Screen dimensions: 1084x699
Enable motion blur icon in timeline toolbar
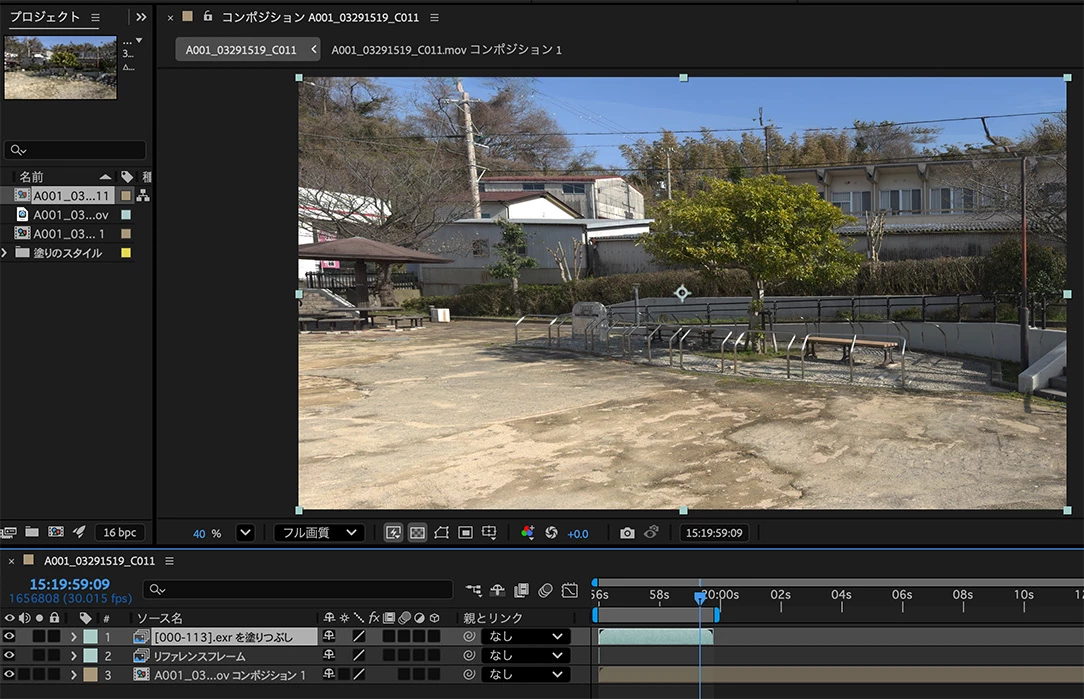[545, 590]
